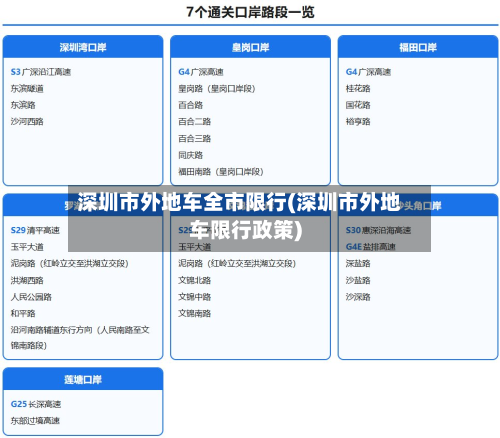Select the 莲塘口岸 card header

pyautogui.click(x=83, y=379)
